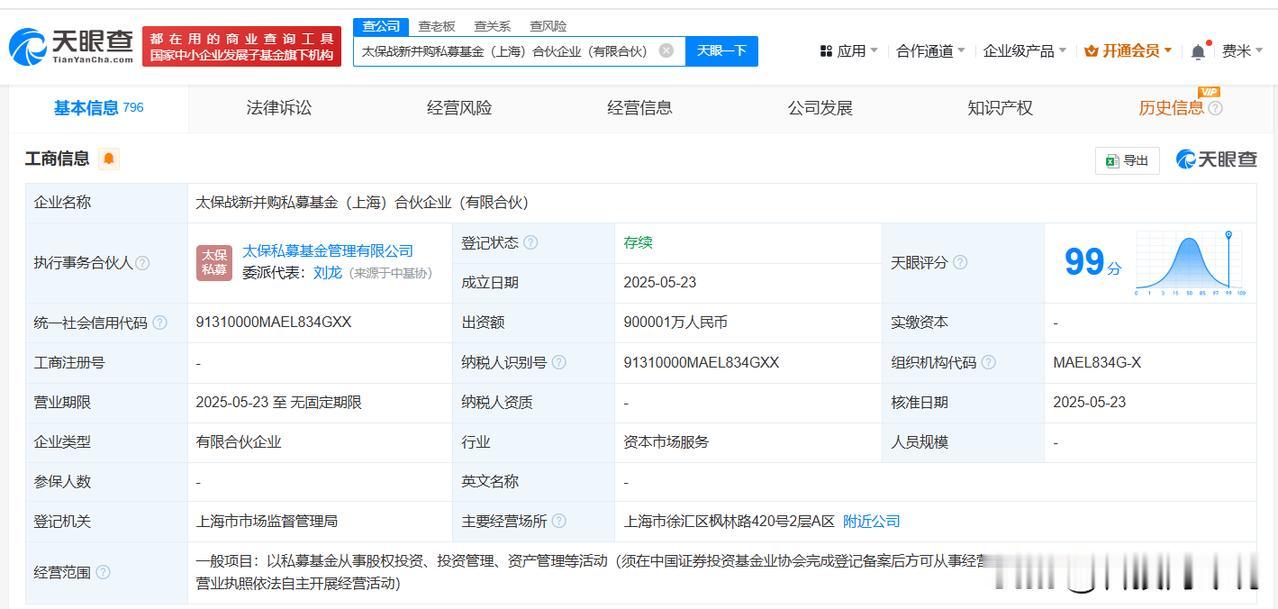Click the help icon next to 纳税人识别号

pyautogui.click(x=559, y=363)
